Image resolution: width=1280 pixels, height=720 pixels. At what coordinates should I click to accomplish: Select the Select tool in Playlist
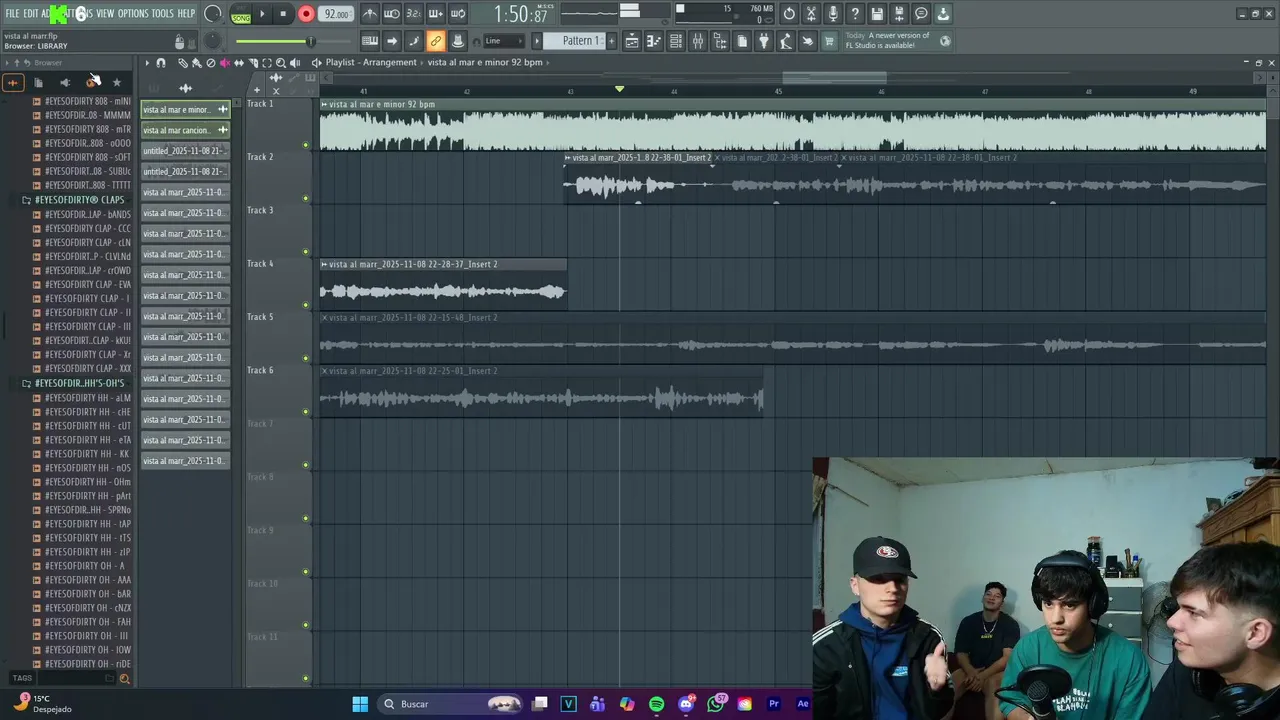pos(267,63)
